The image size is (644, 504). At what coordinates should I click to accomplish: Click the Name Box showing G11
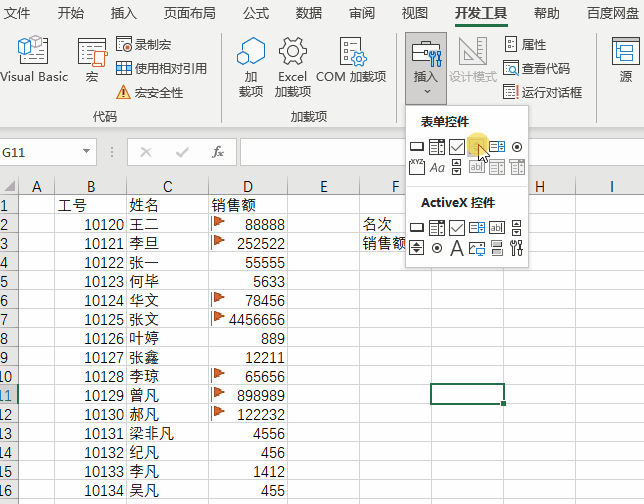click(40, 152)
